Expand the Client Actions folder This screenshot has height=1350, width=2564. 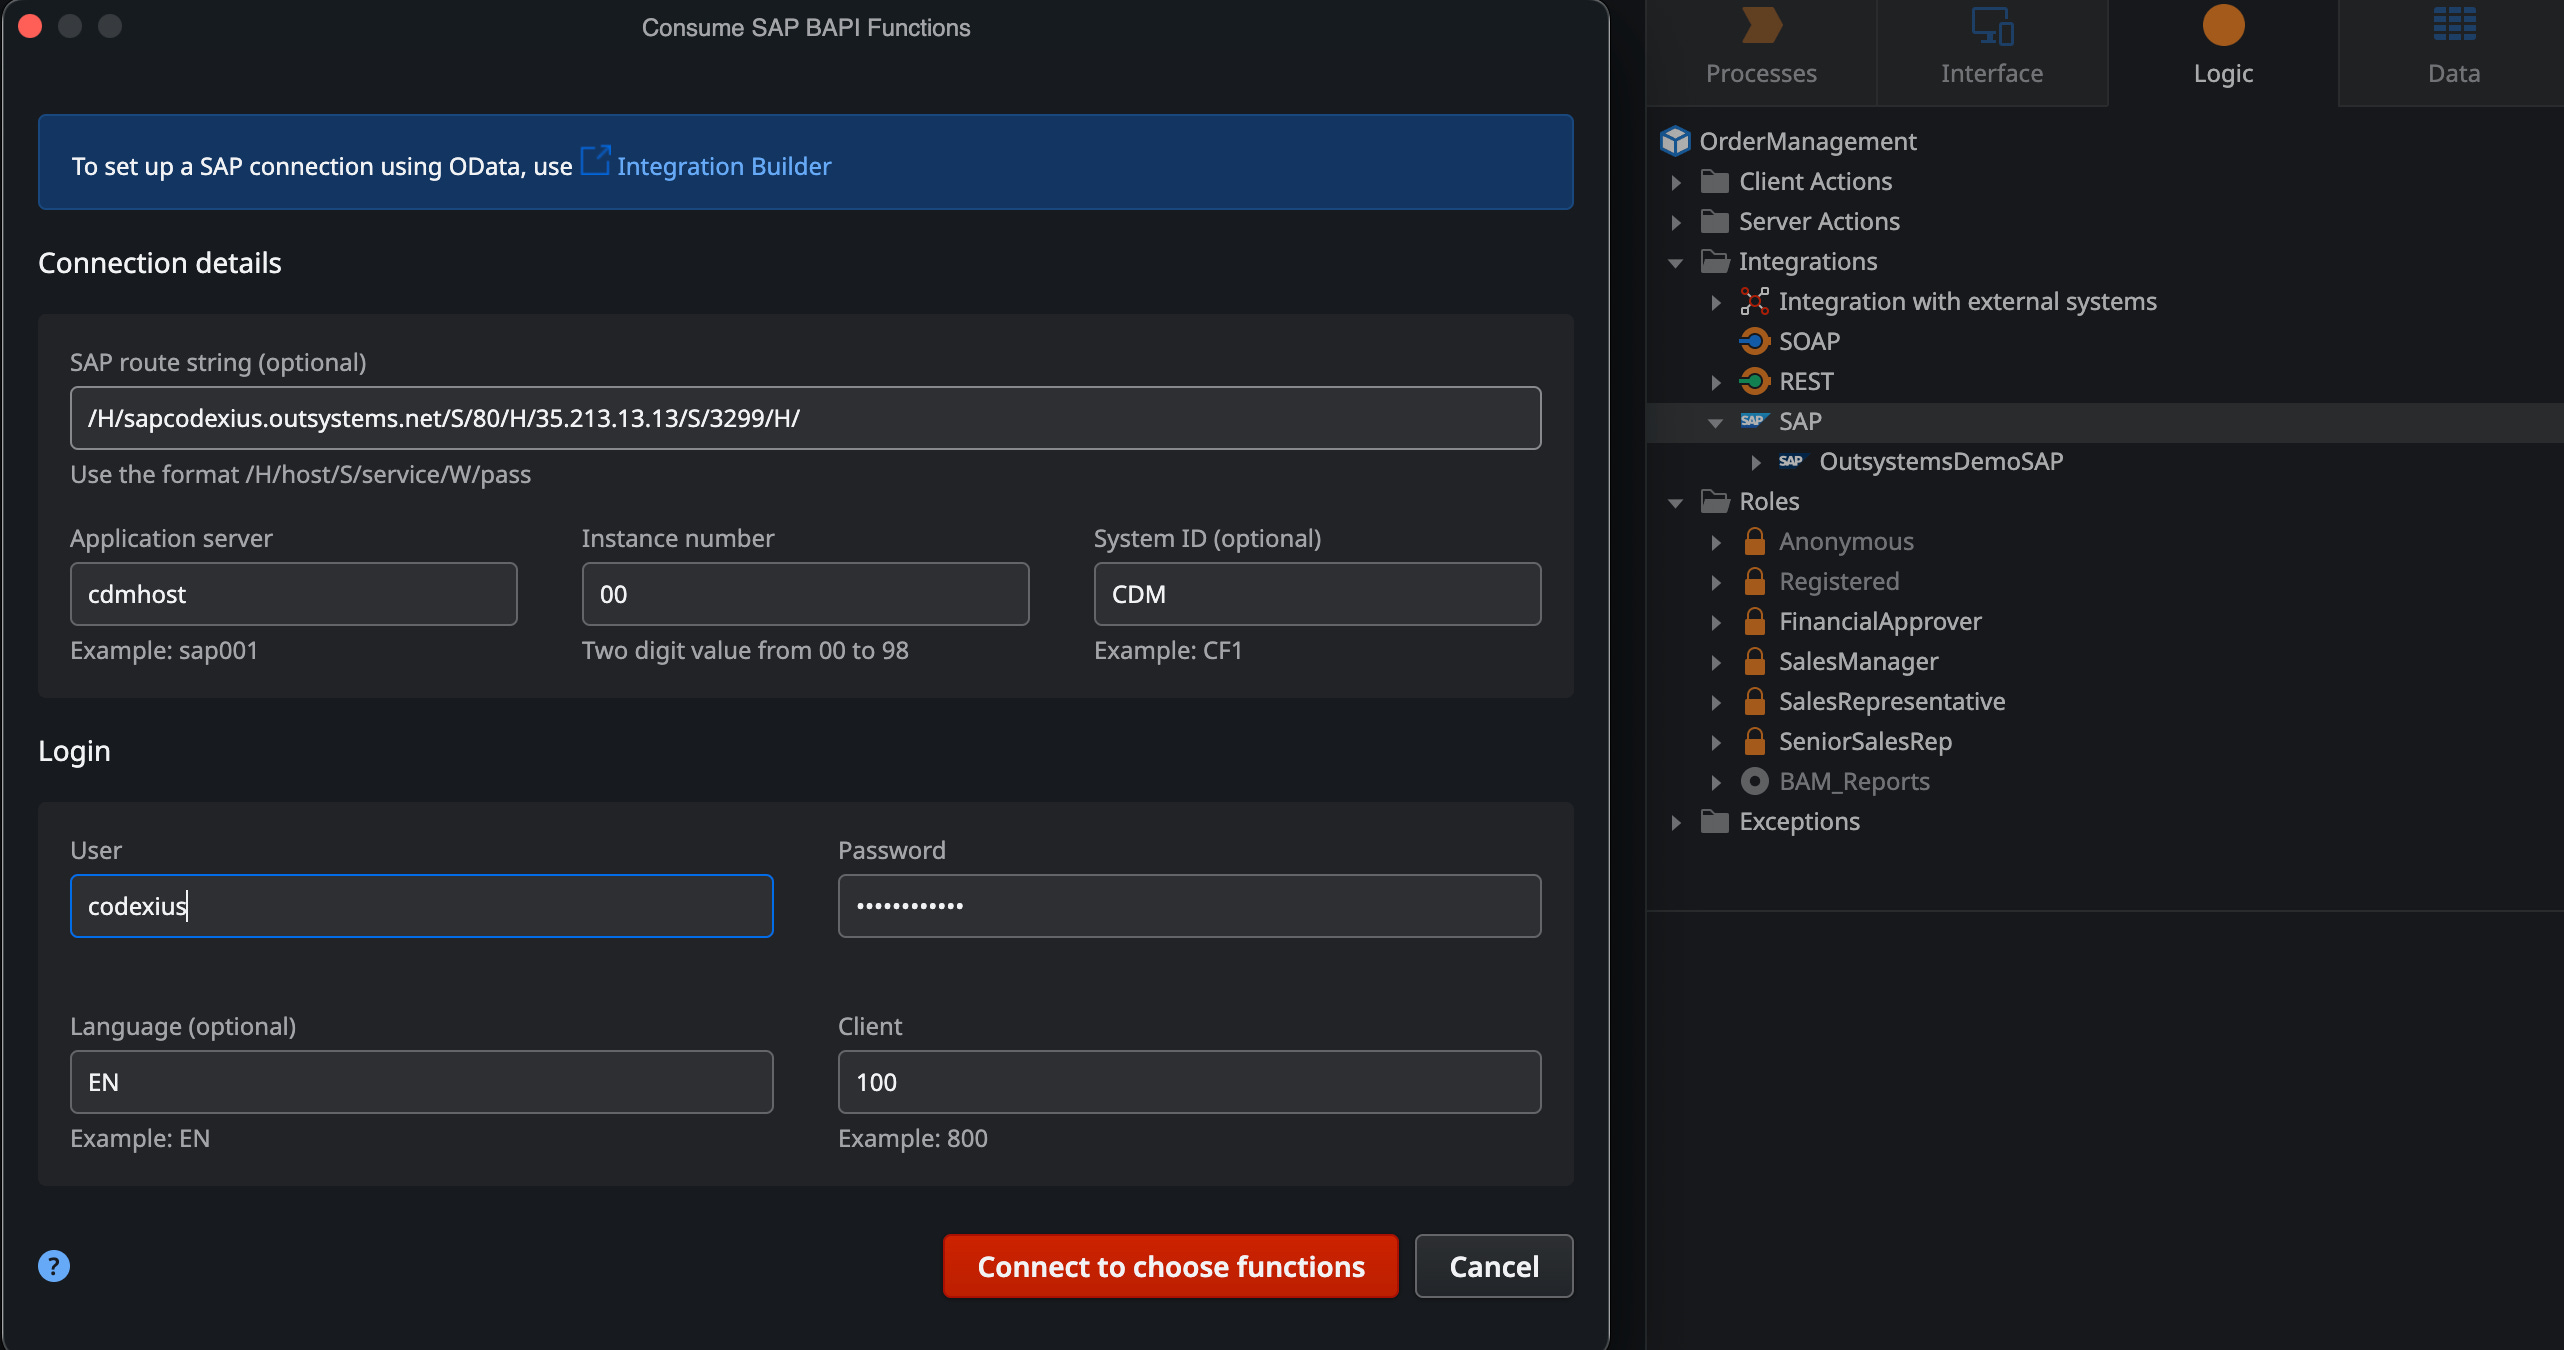tap(1676, 182)
